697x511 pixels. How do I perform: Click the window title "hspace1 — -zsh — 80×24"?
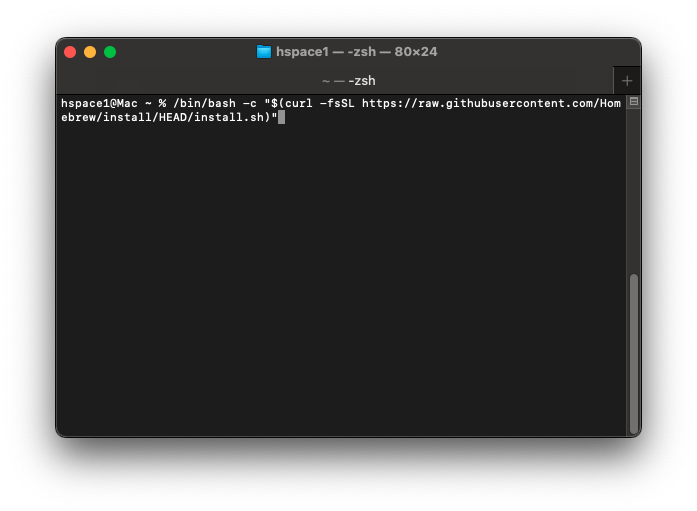click(x=356, y=52)
